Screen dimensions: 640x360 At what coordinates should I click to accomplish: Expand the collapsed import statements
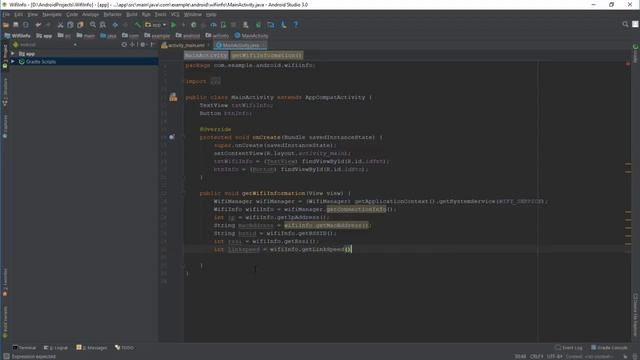tap(216, 81)
